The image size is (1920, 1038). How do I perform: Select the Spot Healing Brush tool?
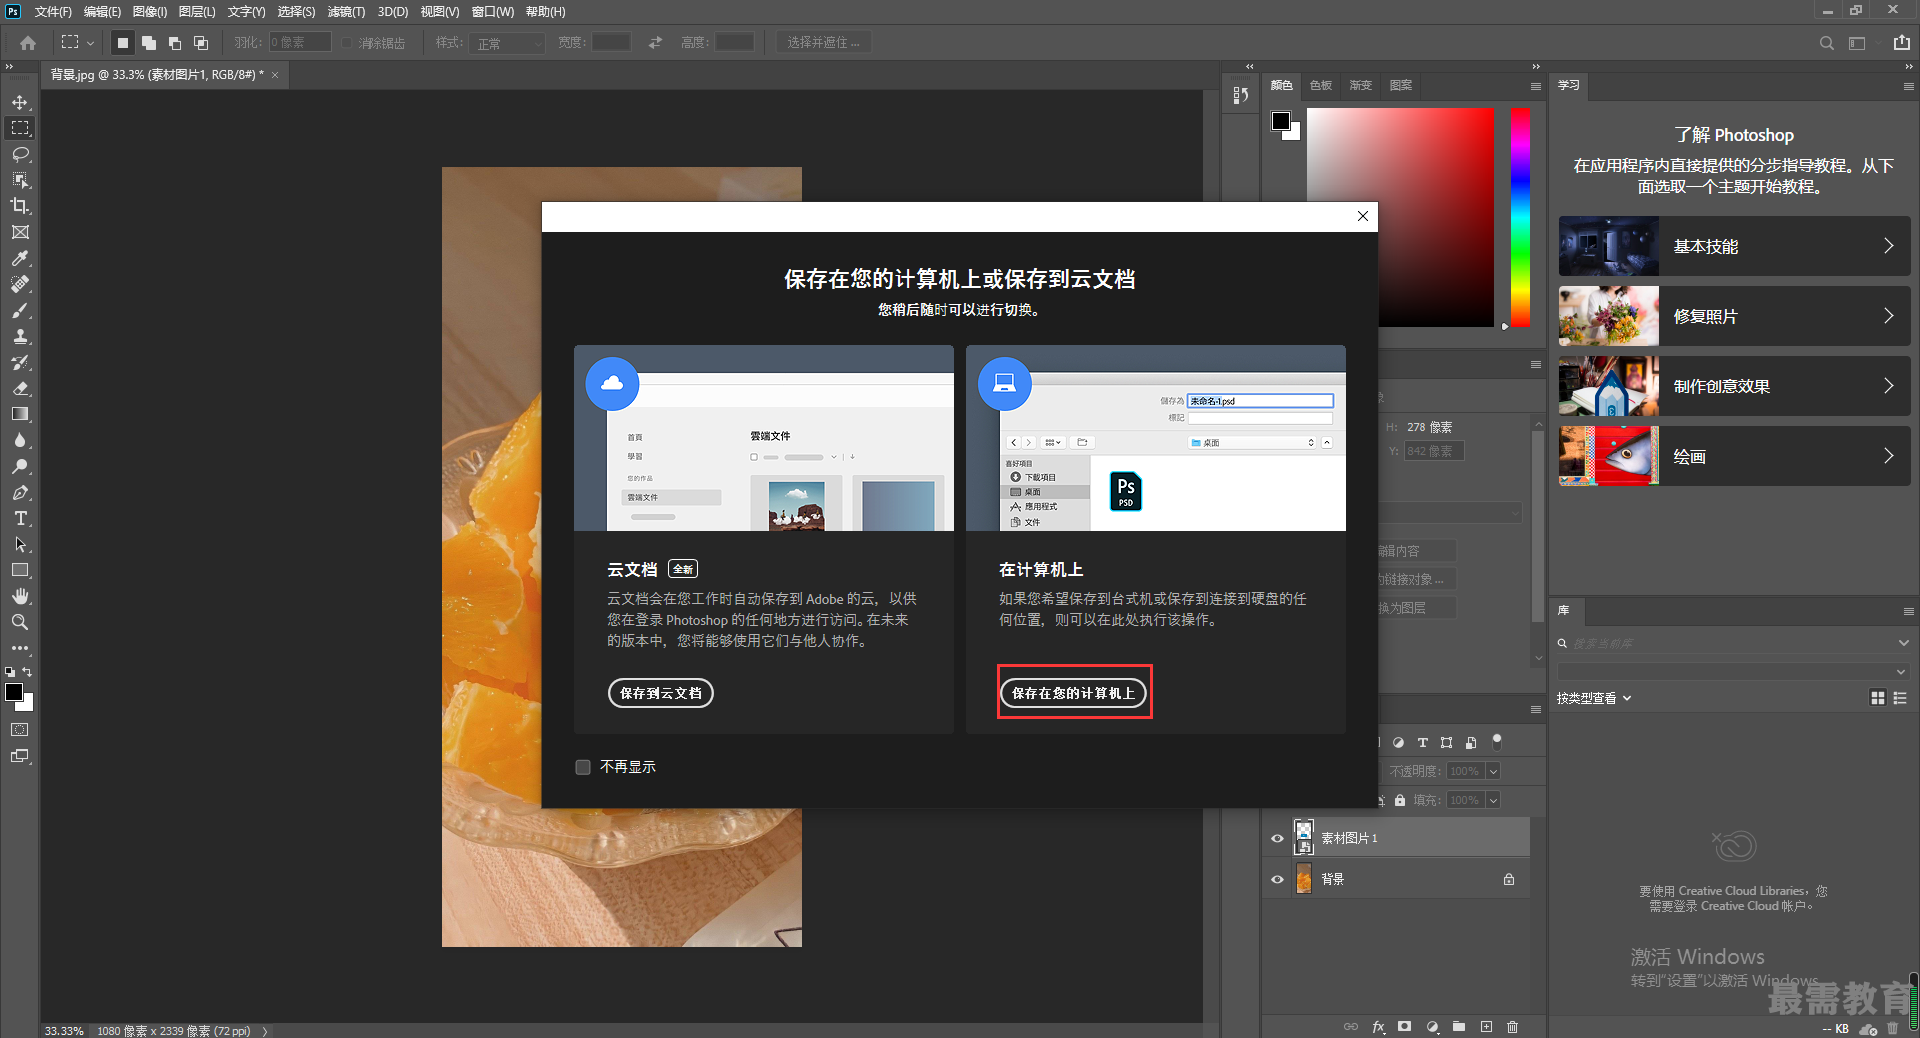(x=20, y=284)
